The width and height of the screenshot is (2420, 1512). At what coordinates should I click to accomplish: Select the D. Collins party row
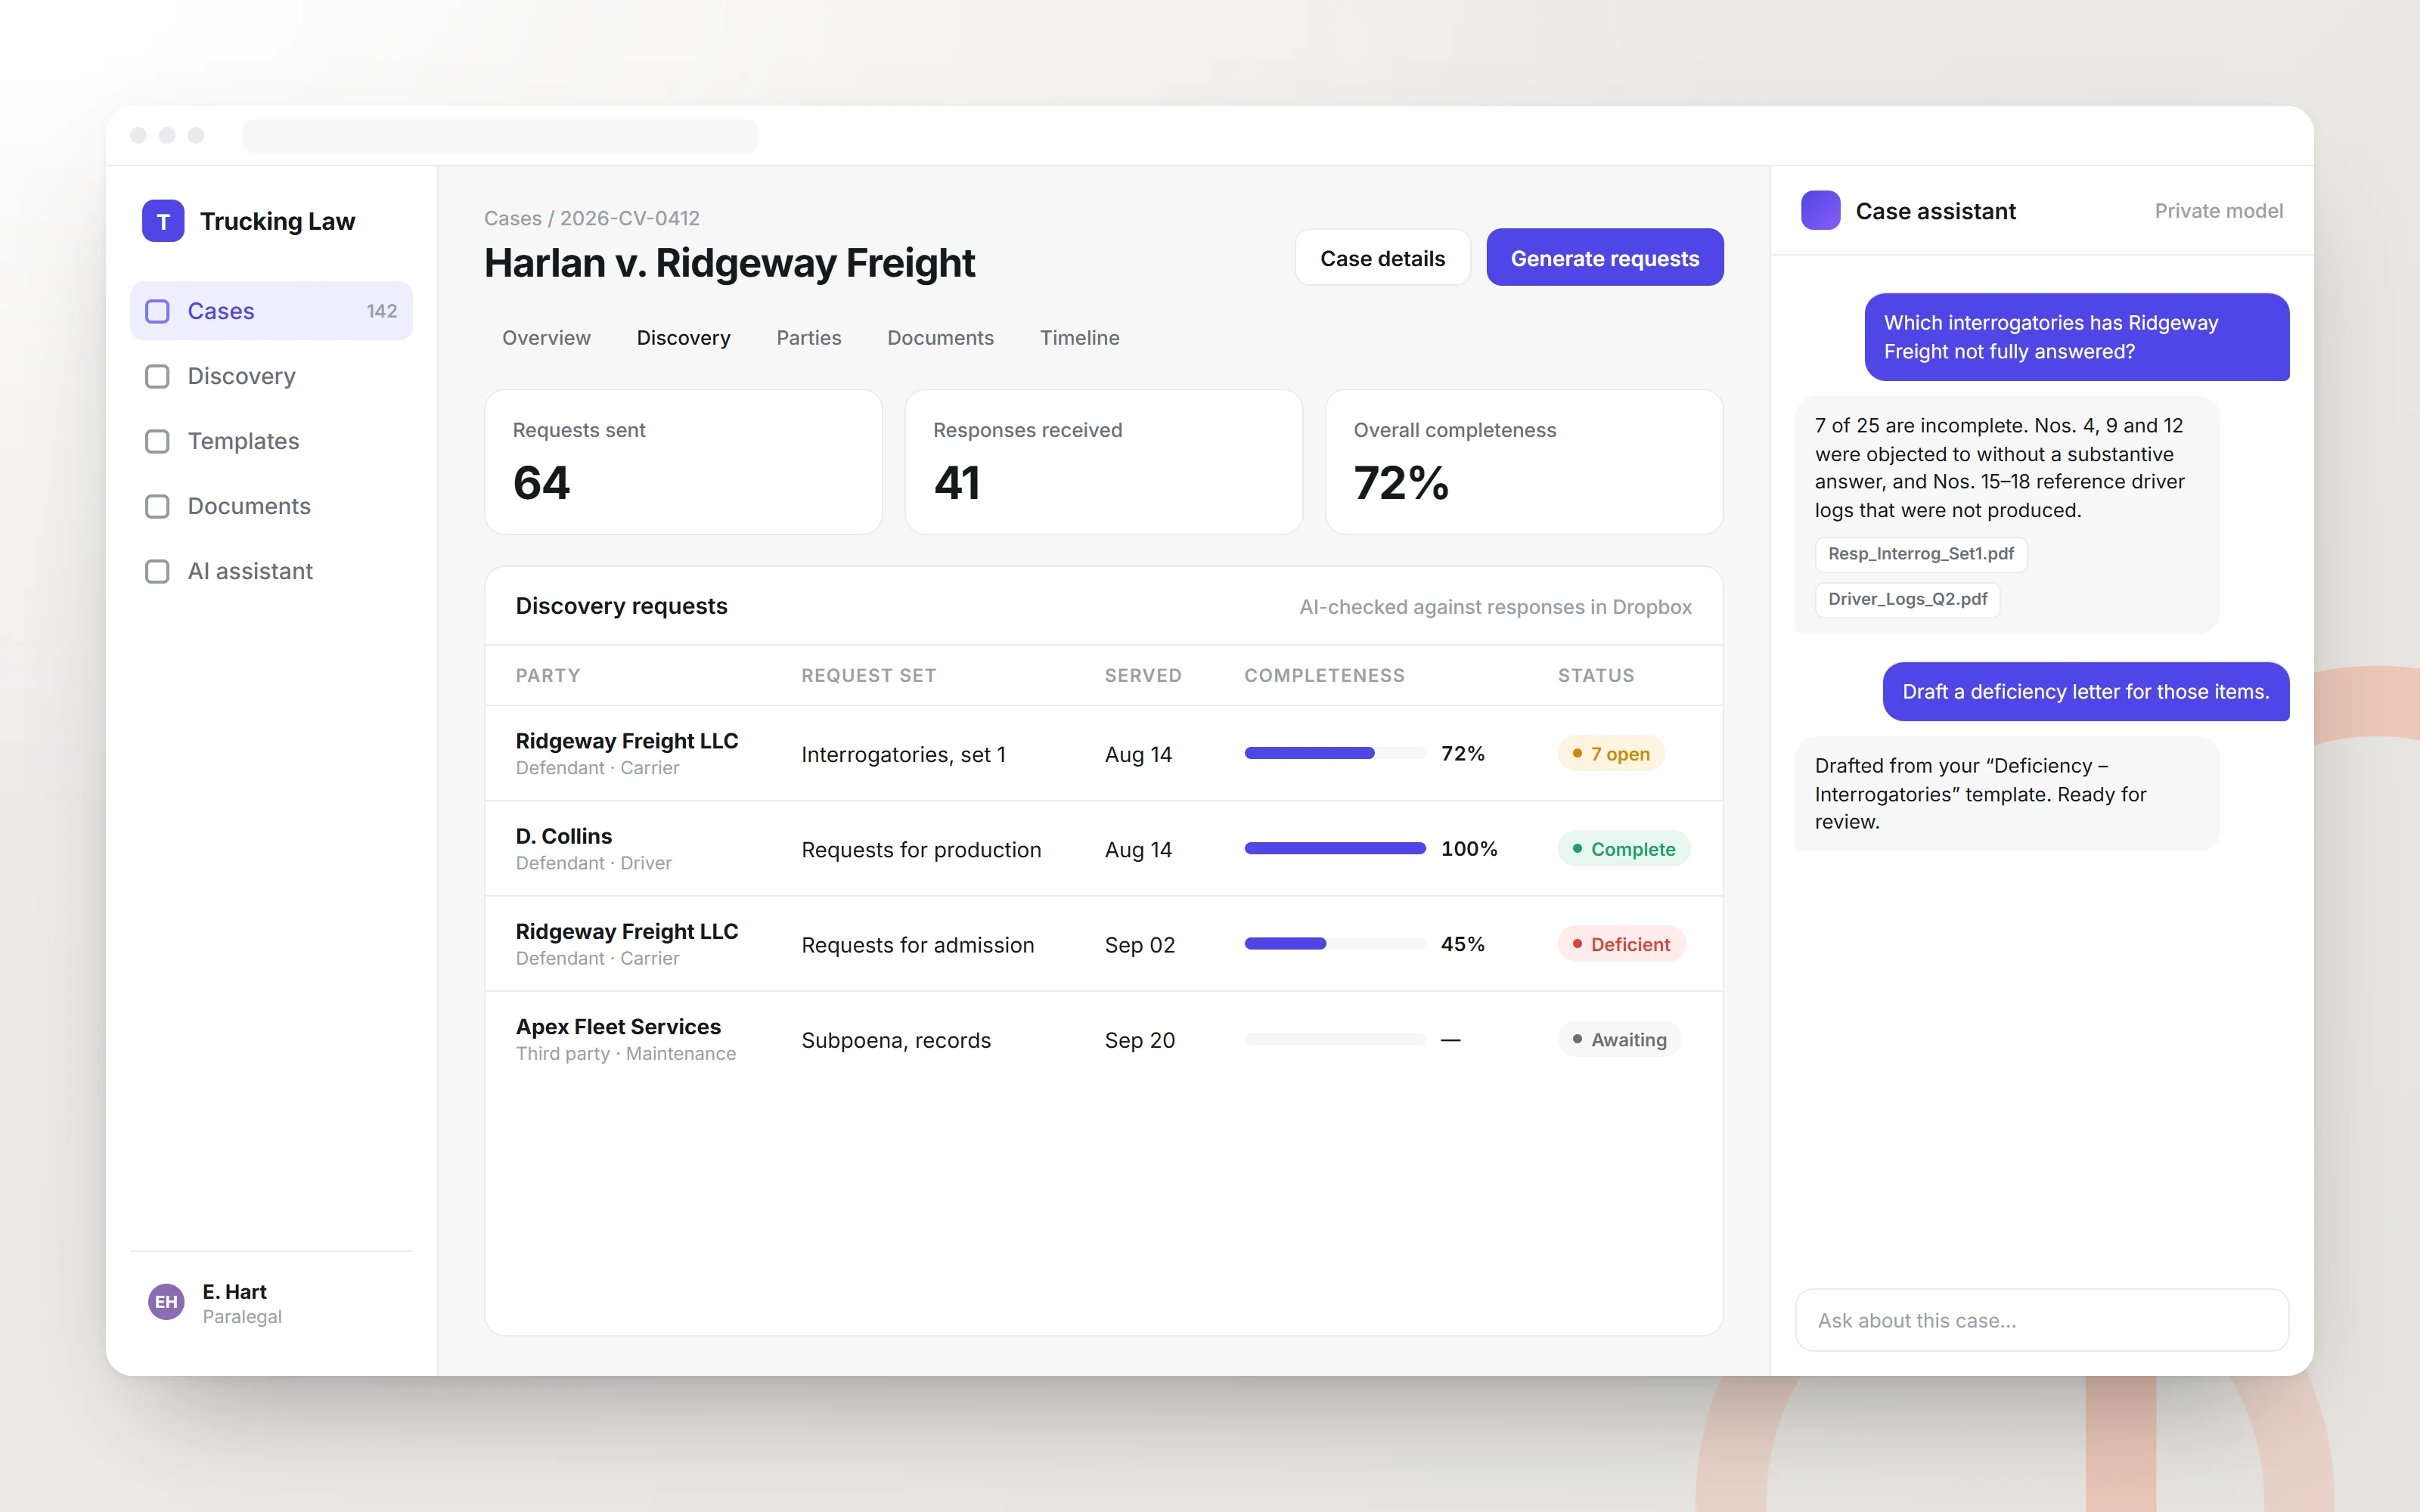(1103, 849)
